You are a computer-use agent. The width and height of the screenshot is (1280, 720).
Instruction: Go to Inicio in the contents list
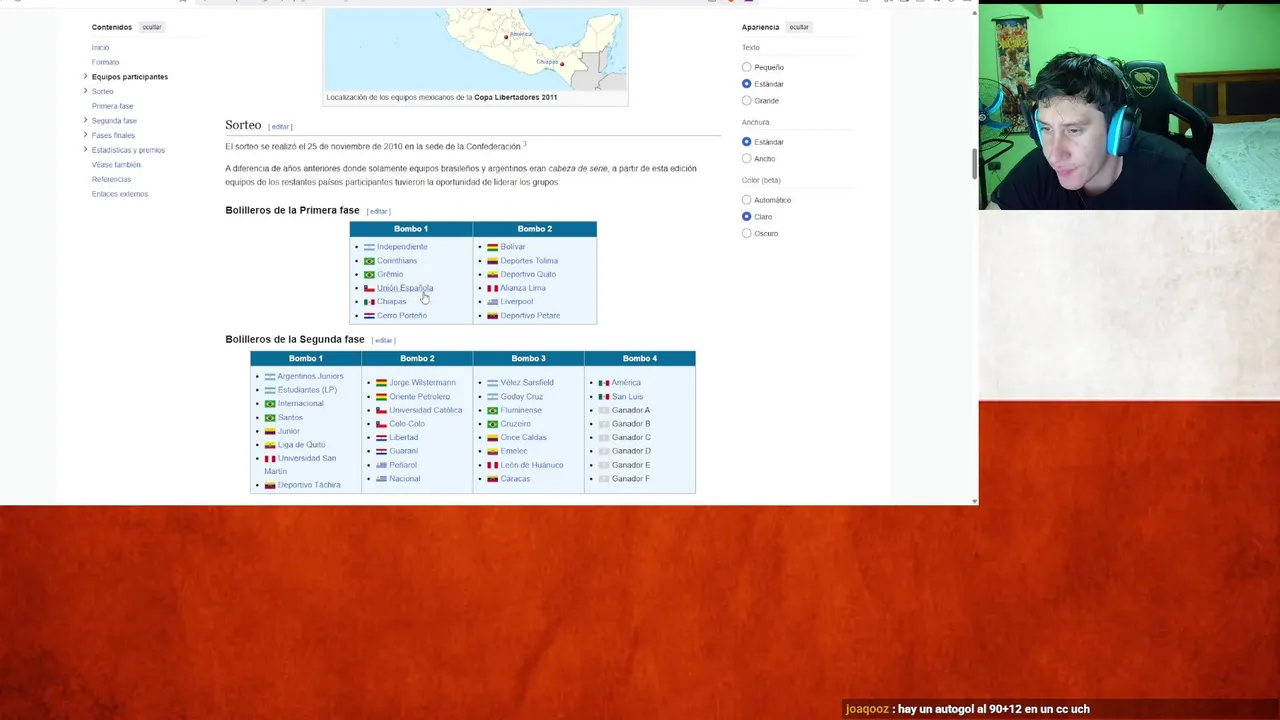click(100, 47)
